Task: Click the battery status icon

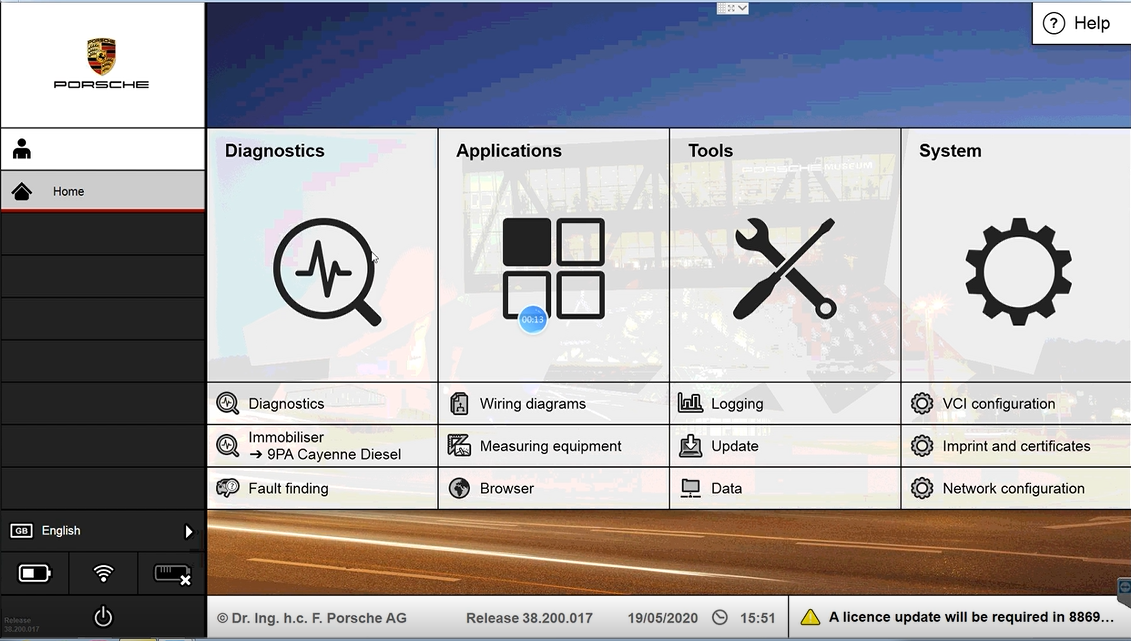Action: point(34,573)
